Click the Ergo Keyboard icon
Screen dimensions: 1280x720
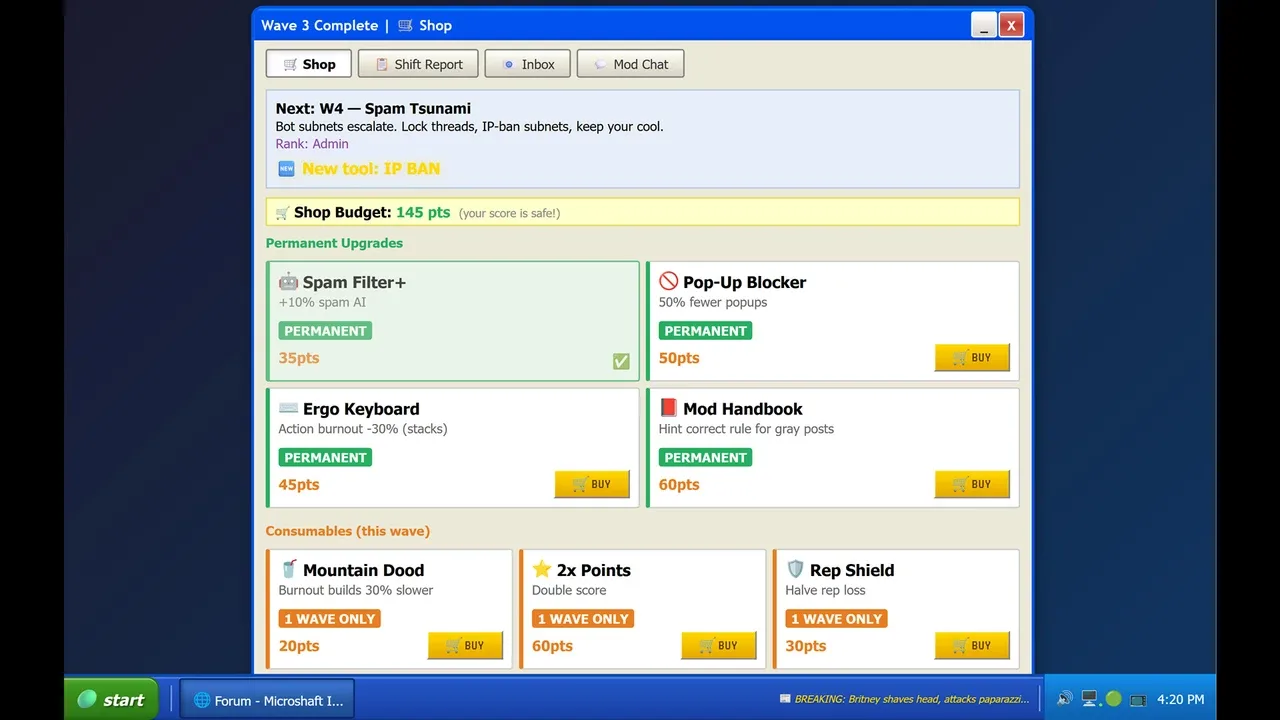[x=288, y=408]
